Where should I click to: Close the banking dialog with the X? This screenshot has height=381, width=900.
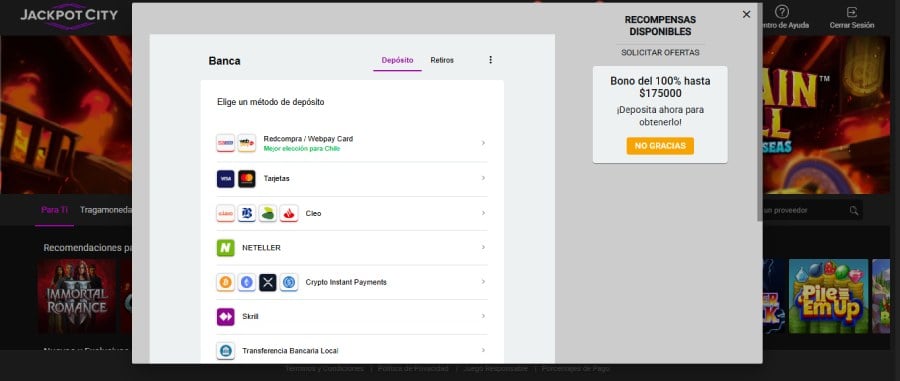(x=746, y=14)
